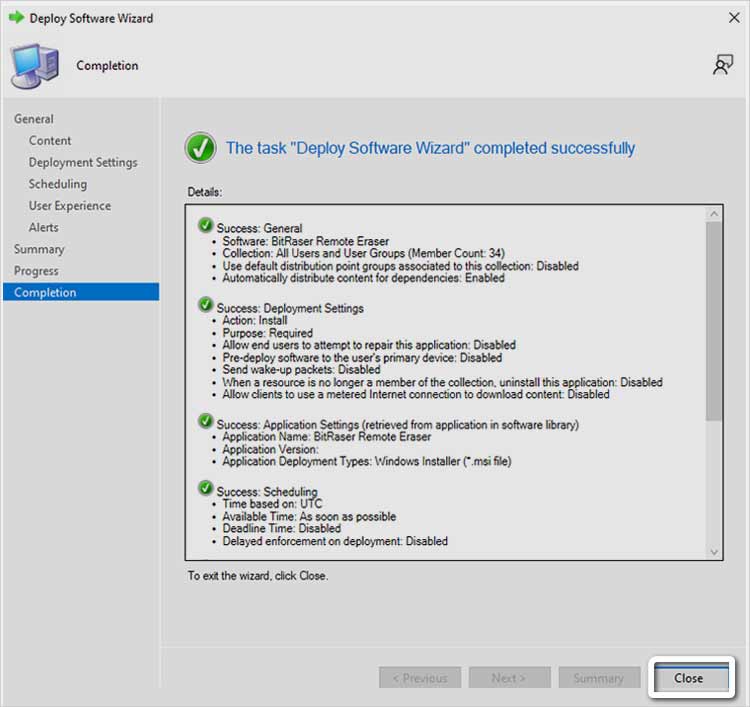Viewport: 750px width, 707px height.
Task: Click the checkmark next to Success: General
Action: (205, 225)
